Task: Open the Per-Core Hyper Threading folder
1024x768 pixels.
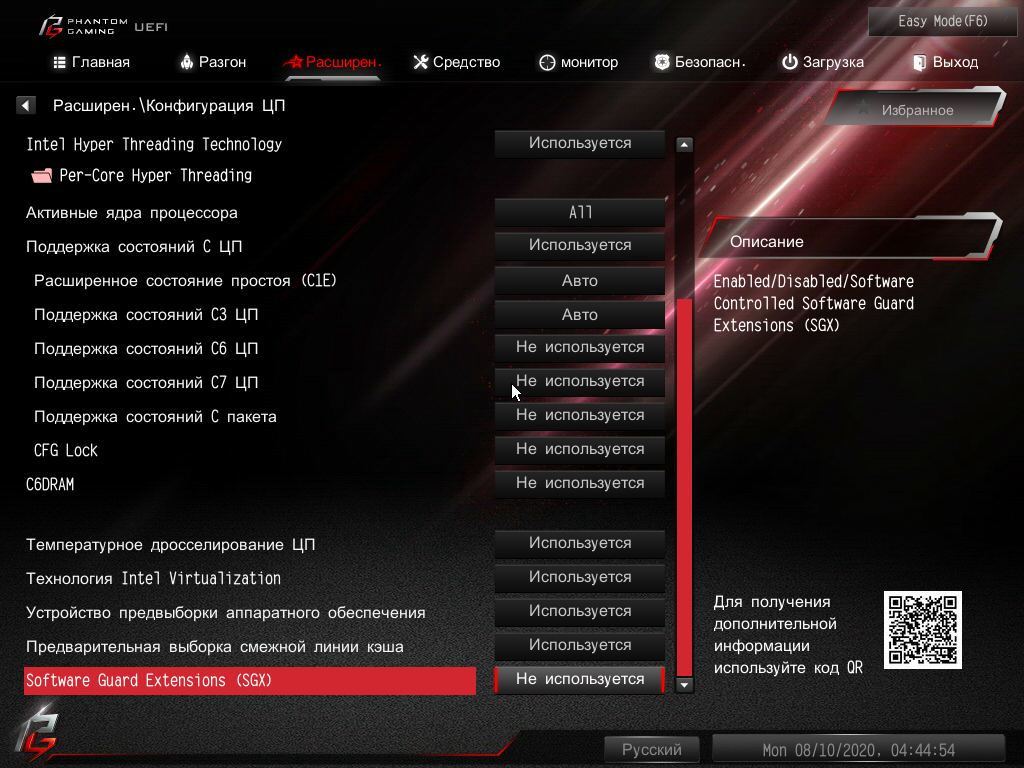Action: (142, 176)
